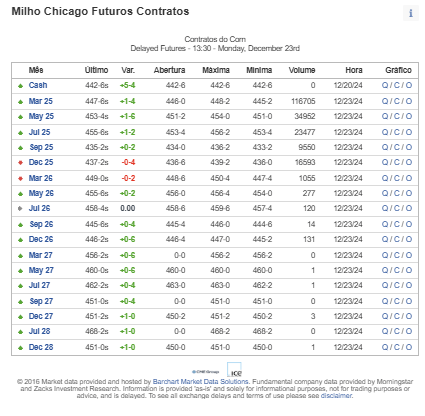This screenshot has width=425, height=416.
Task: Click the red down arrow beside Mar 26
Action: point(21,179)
